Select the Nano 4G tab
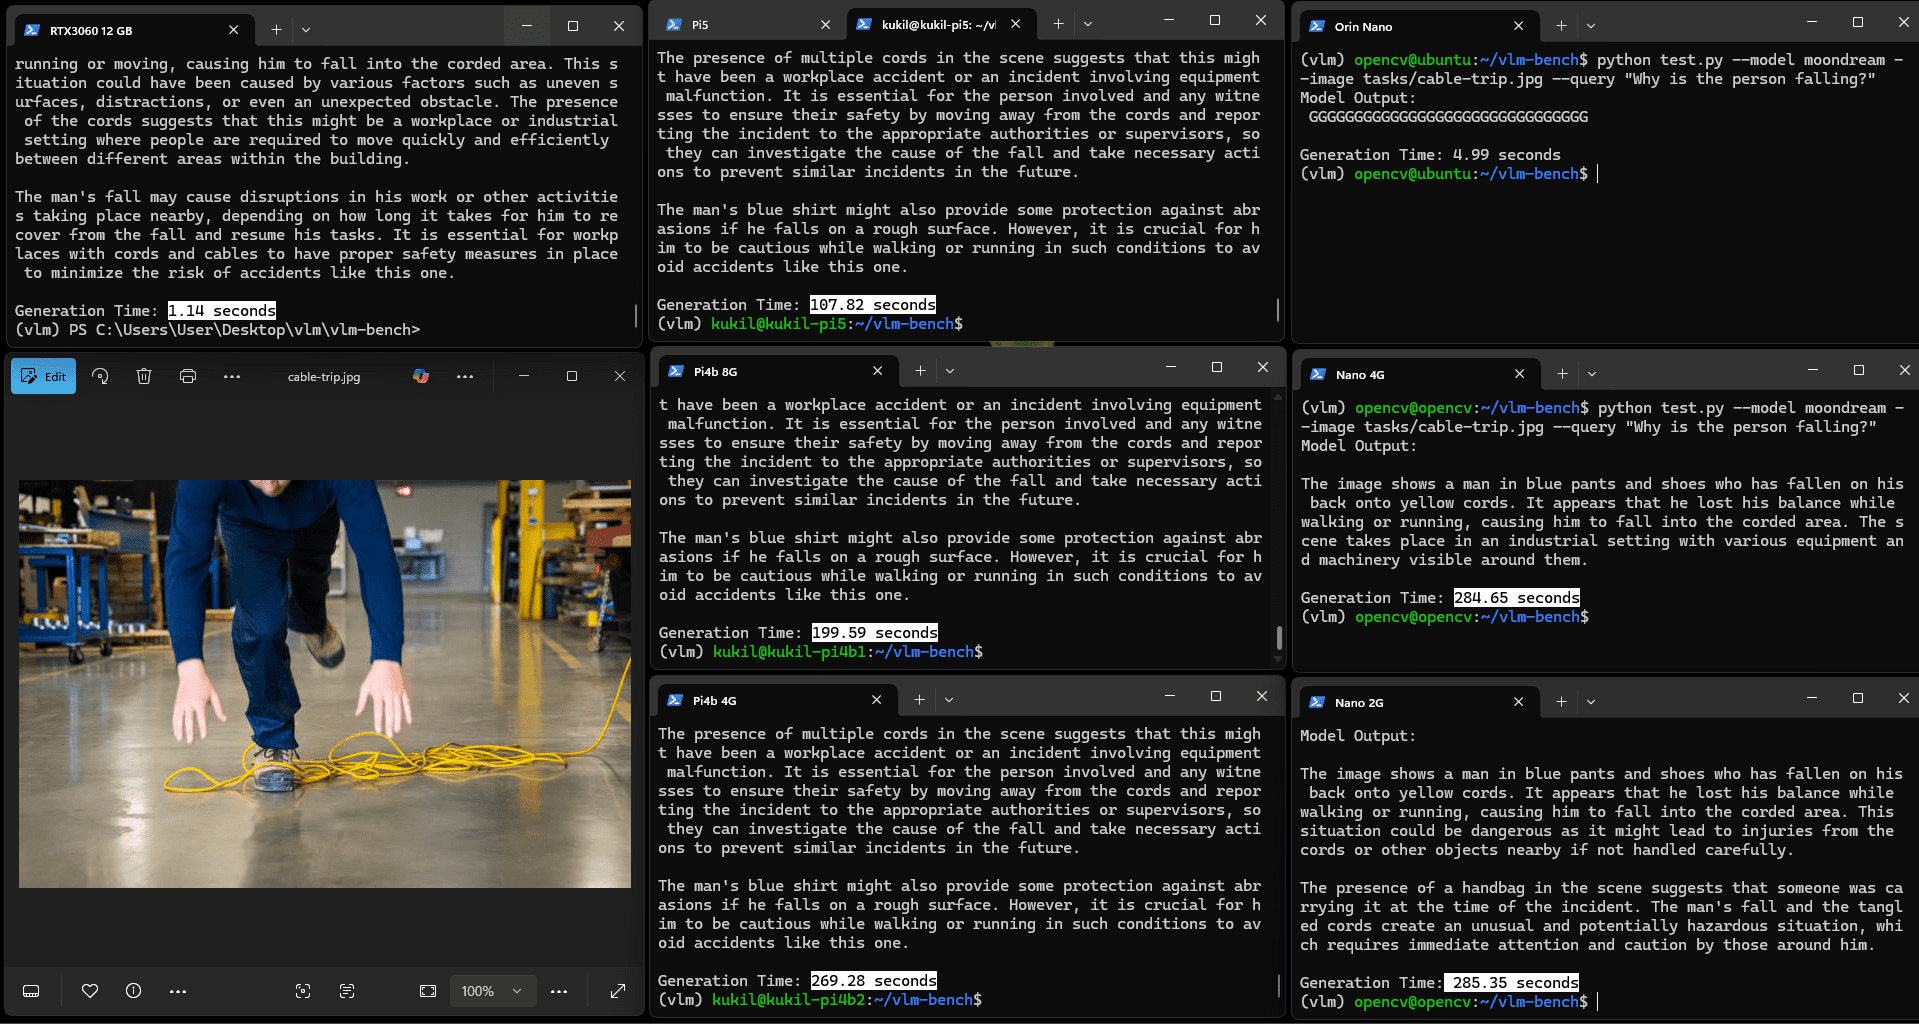1919x1024 pixels. pos(1418,374)
